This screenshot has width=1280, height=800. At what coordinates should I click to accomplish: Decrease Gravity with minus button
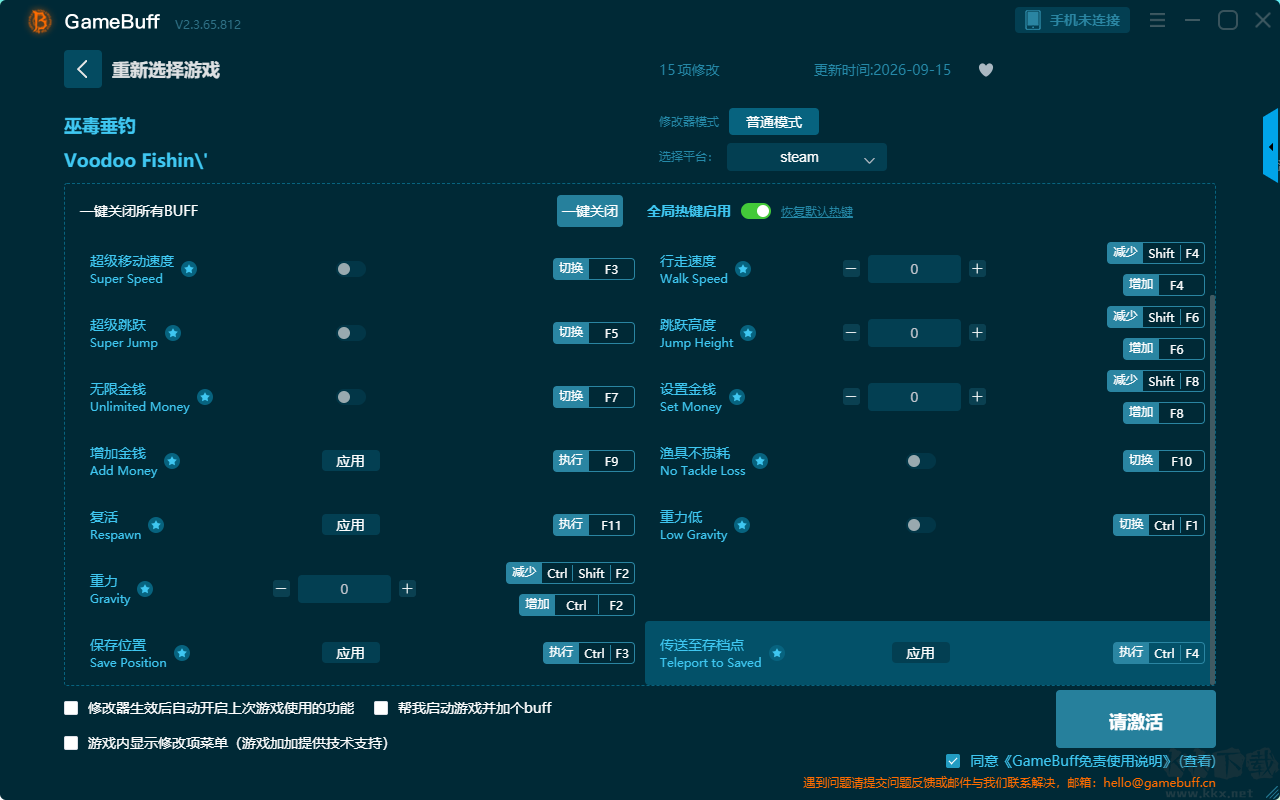[281, 589]
